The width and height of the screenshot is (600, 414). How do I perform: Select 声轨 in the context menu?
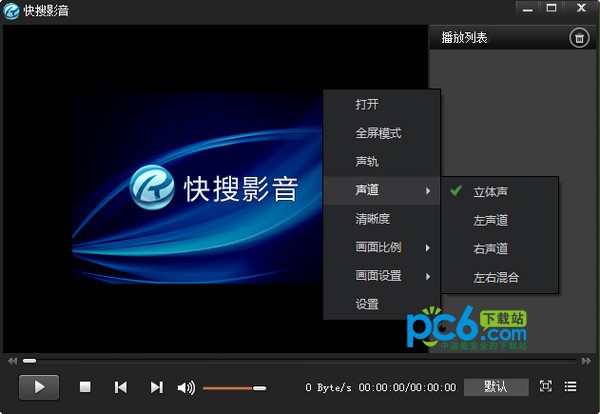(x=381, y=161)
